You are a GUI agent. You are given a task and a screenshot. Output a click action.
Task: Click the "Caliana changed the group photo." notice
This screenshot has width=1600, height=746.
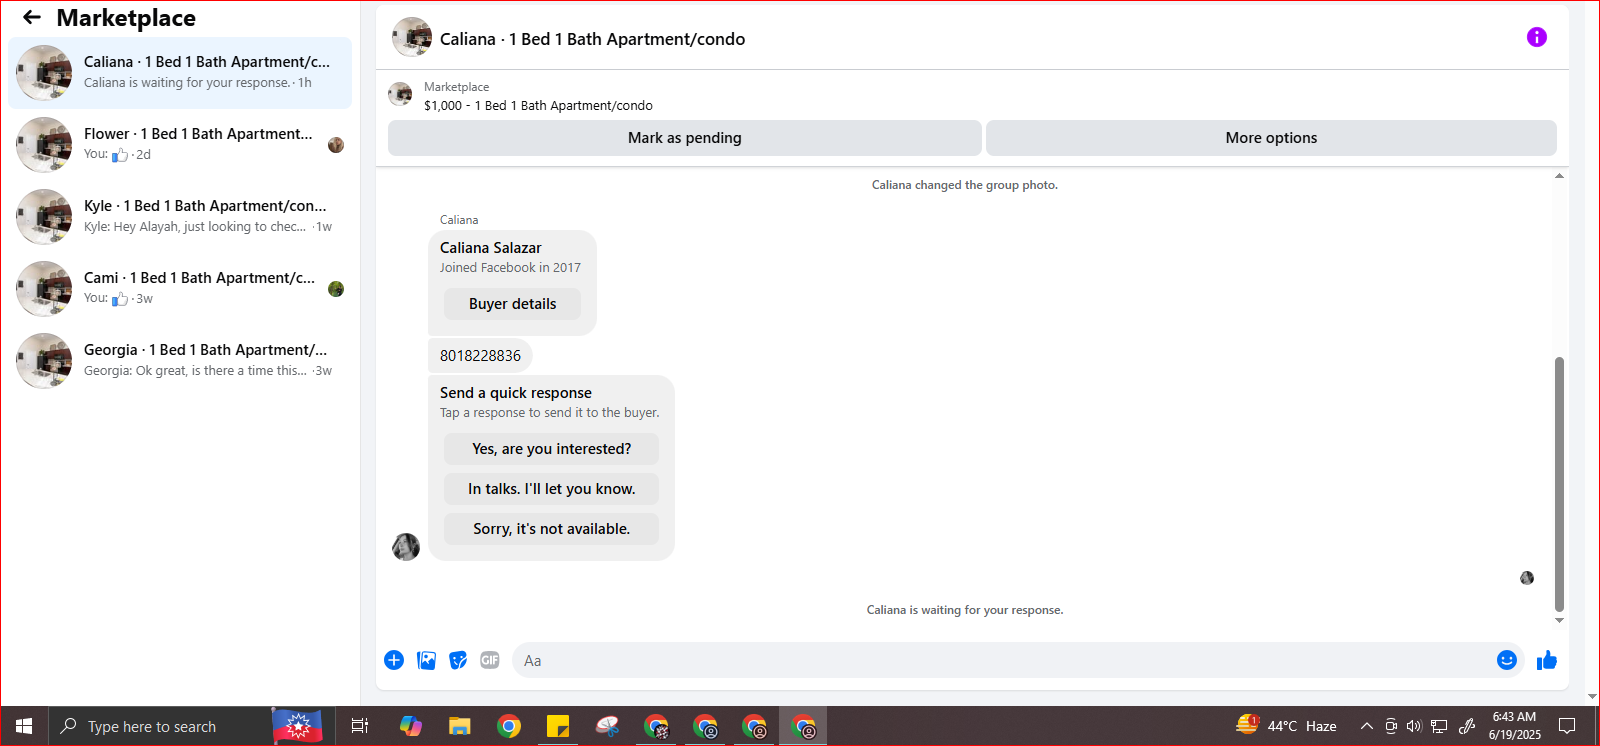point(965,185)
